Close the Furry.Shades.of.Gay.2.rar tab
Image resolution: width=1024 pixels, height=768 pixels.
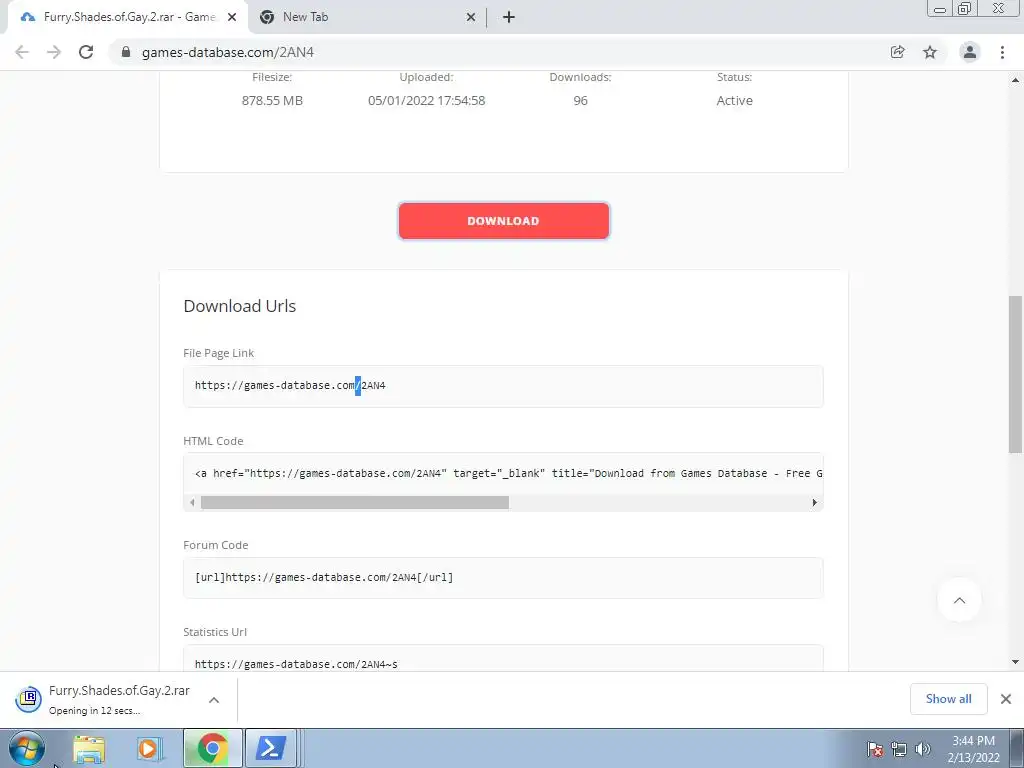(232, 17)
